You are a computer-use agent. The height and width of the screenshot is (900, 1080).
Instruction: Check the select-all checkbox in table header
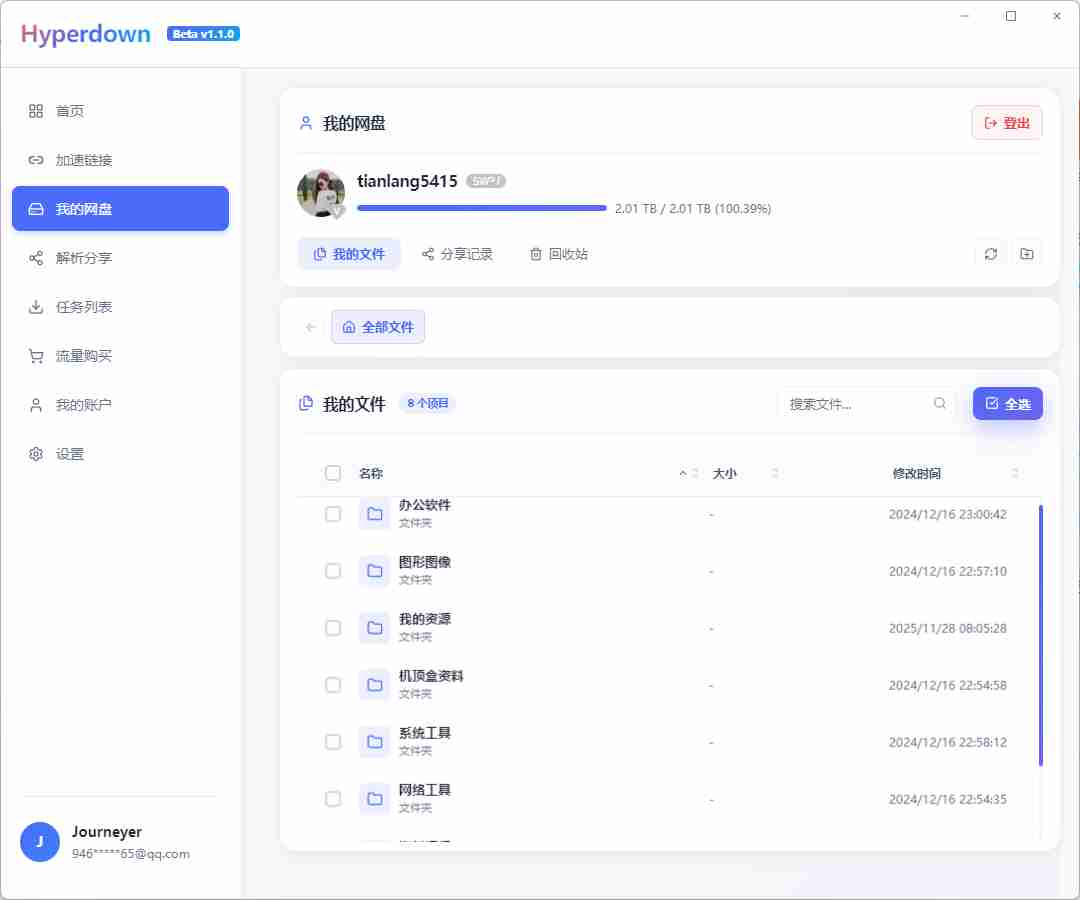(x=333, y=473)
